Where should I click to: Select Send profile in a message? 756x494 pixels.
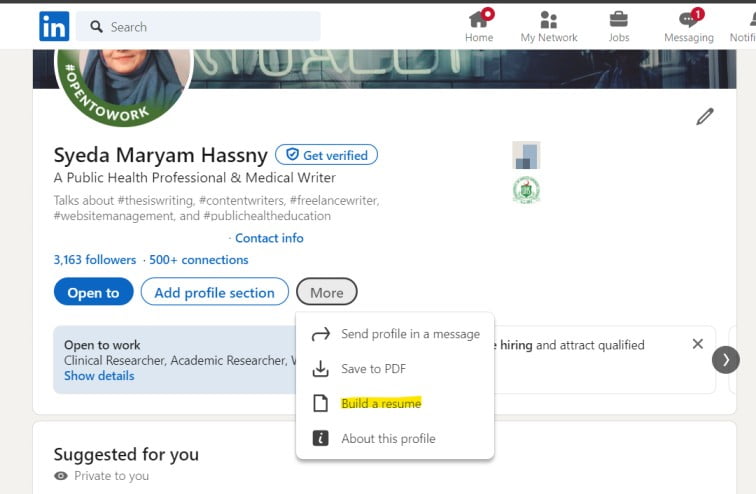[x=410, y=334]
